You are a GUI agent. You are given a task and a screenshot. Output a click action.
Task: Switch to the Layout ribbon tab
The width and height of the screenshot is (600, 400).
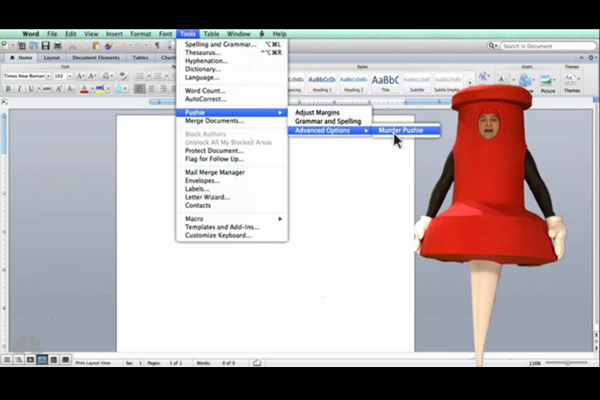point(50,58)
